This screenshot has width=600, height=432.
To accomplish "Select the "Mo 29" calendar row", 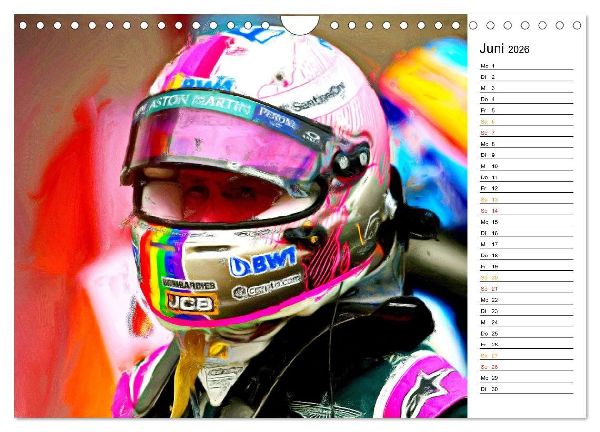I will pos(527,377).
